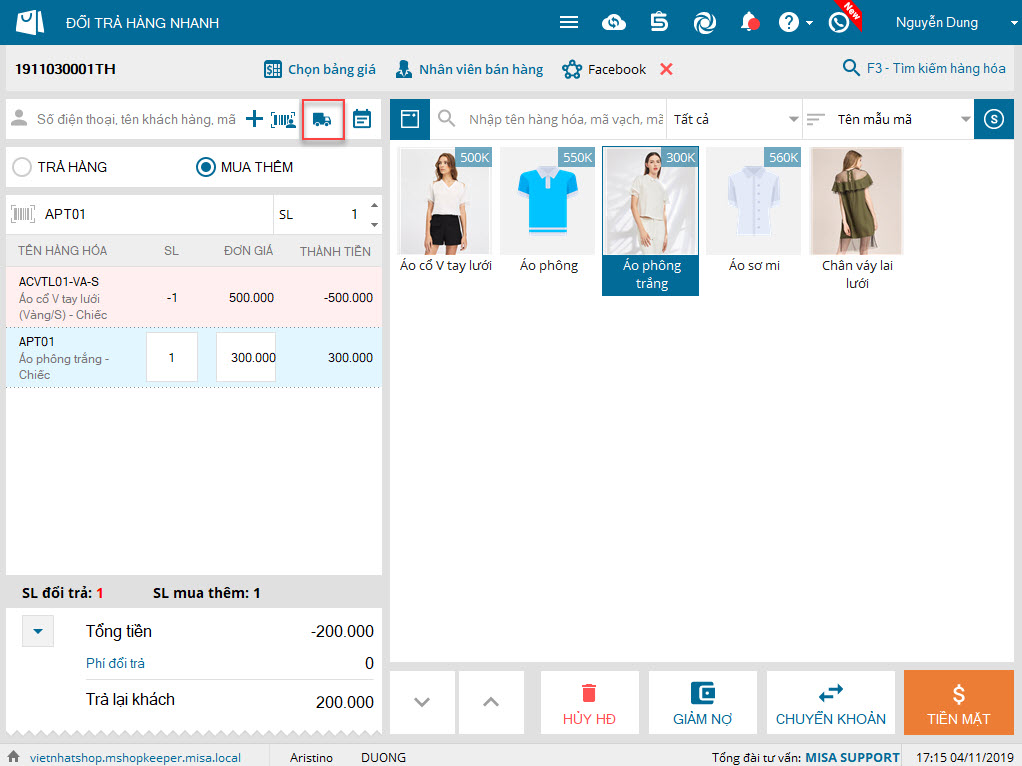The height and width of the screenshot is (766, 1022).
Task: Click the scan customer card barcode icon
Action: point(284,119)
